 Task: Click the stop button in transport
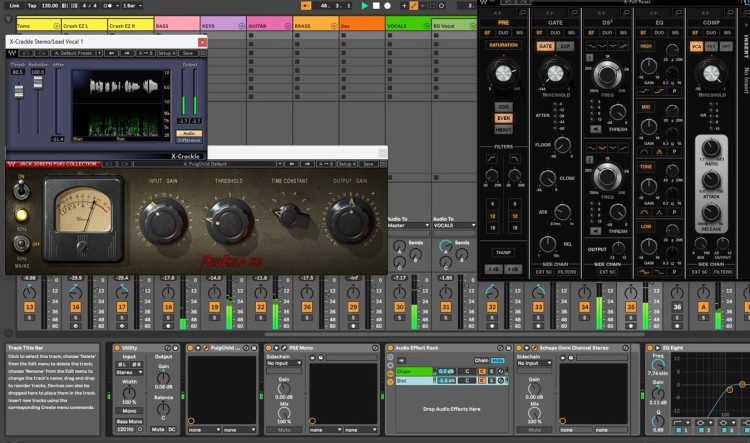click(376, 6)
